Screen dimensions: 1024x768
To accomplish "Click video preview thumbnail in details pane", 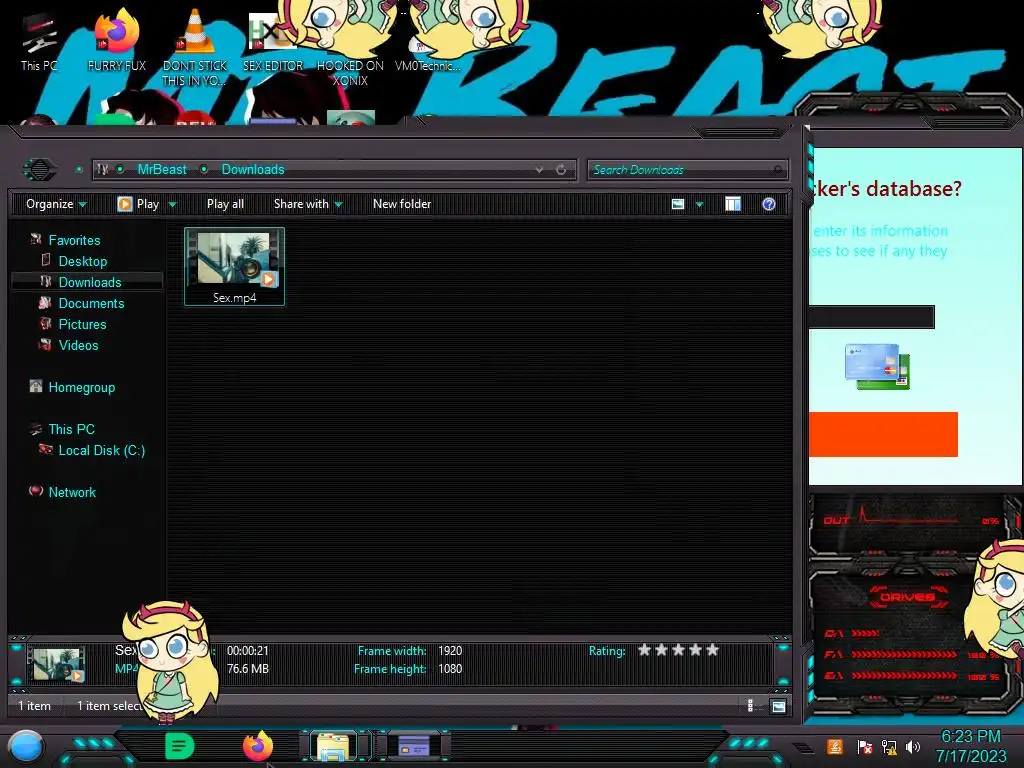I will (58, 664).
